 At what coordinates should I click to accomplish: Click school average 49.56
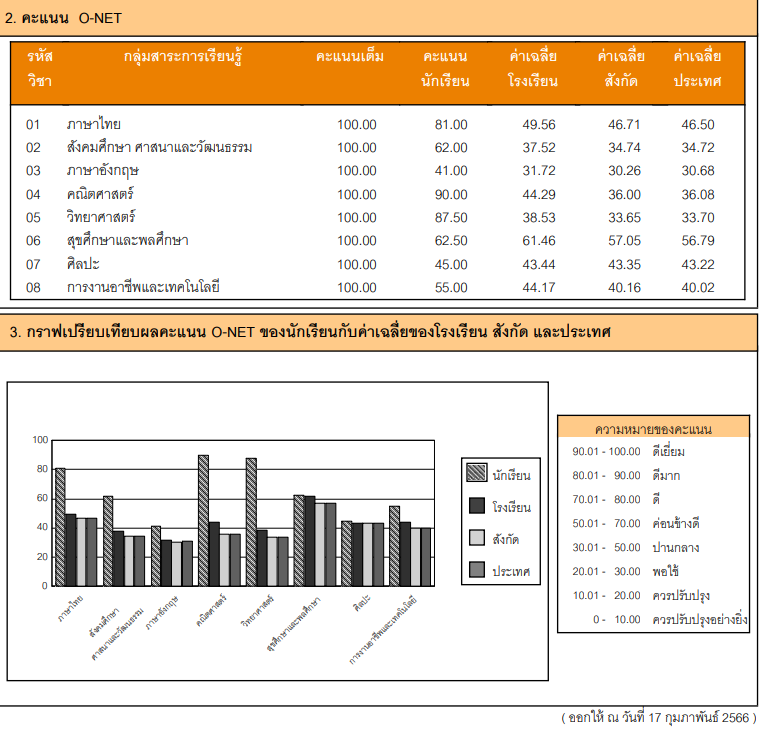click(539, 125)
